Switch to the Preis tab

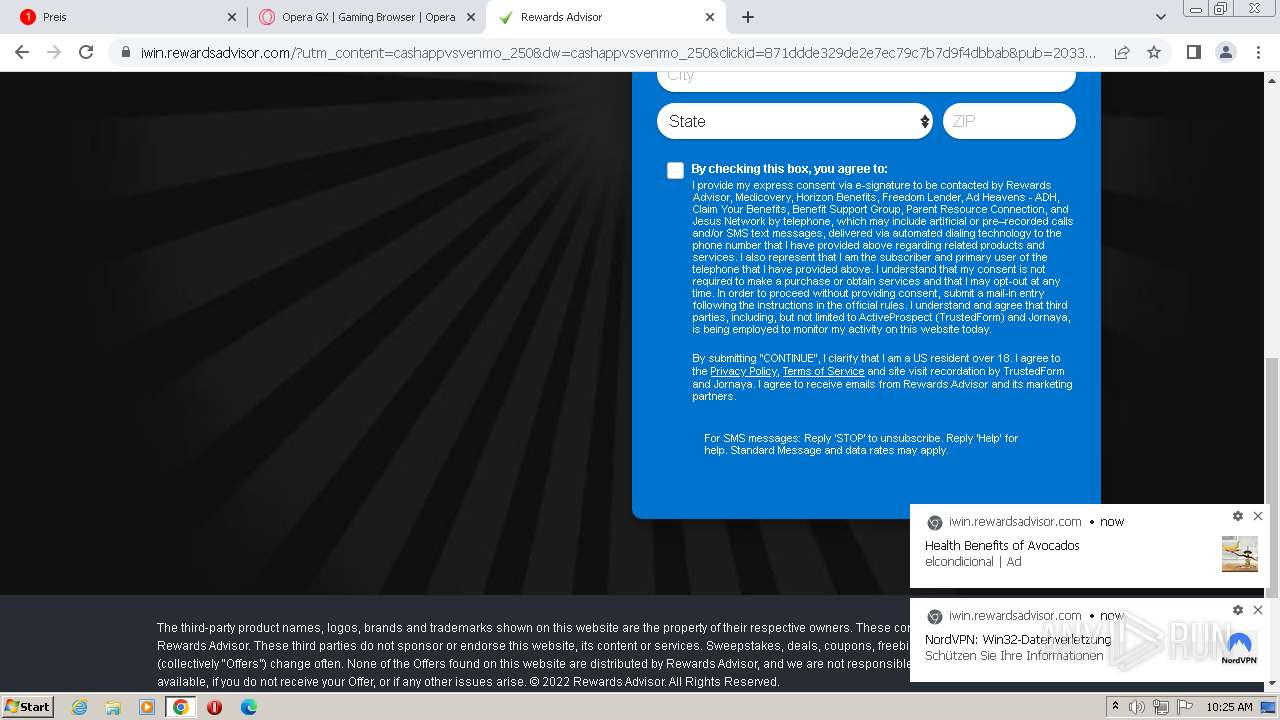(124, 17)
